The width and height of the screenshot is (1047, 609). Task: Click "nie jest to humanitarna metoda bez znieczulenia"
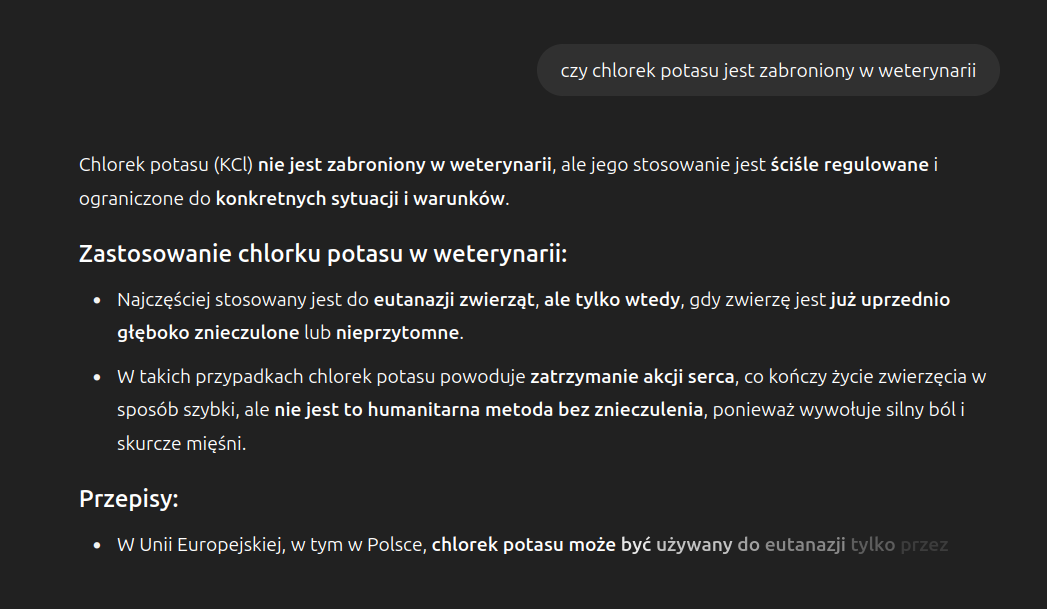pos(489,409)
